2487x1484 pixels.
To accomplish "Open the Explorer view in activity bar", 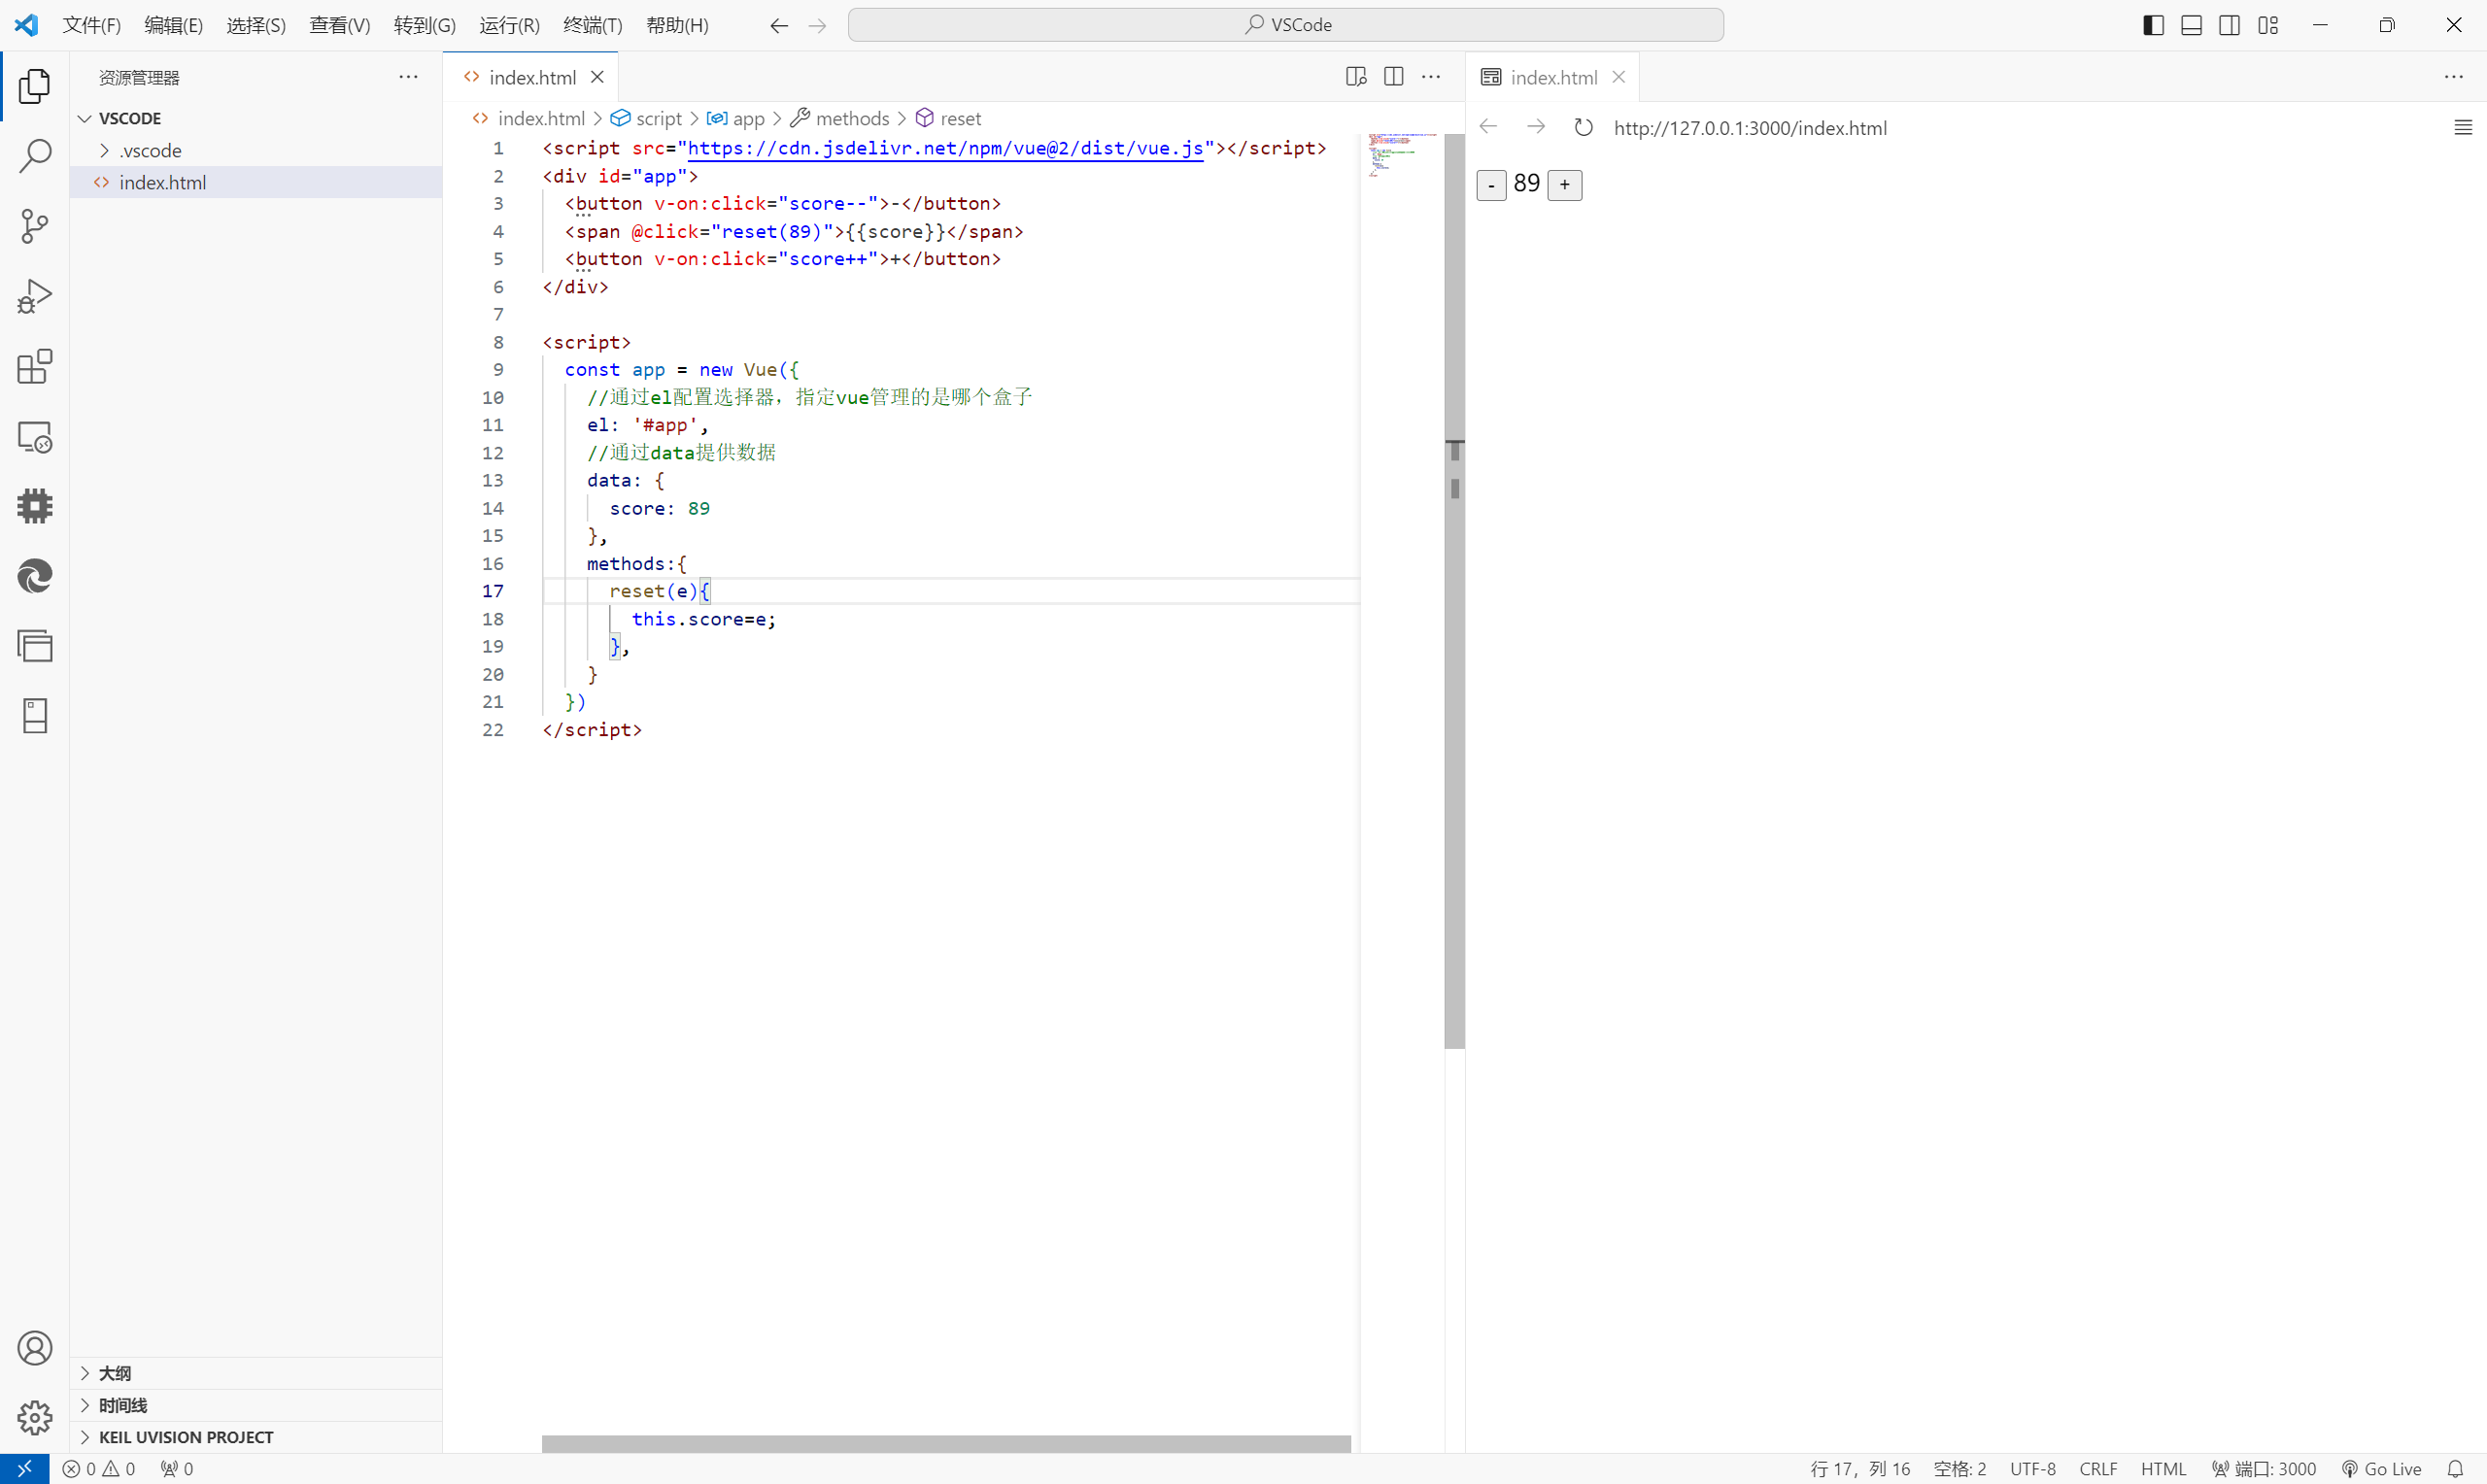I will click(x=35, y=86).
